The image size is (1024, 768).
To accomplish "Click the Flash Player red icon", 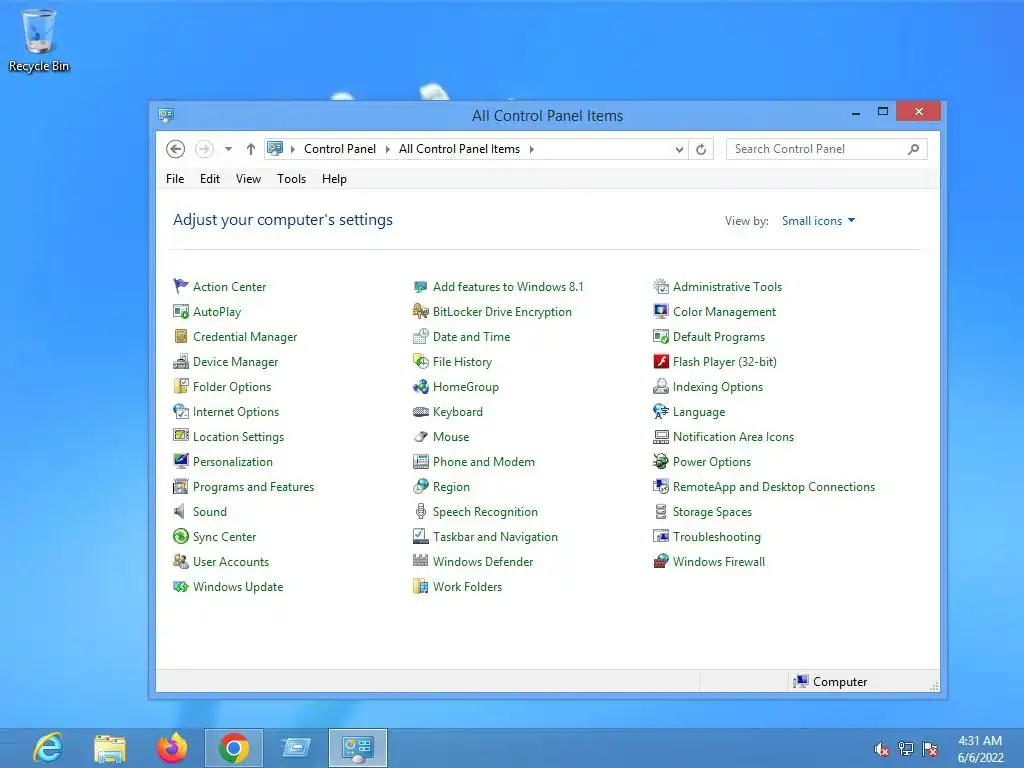I will [x=661, y=361].
